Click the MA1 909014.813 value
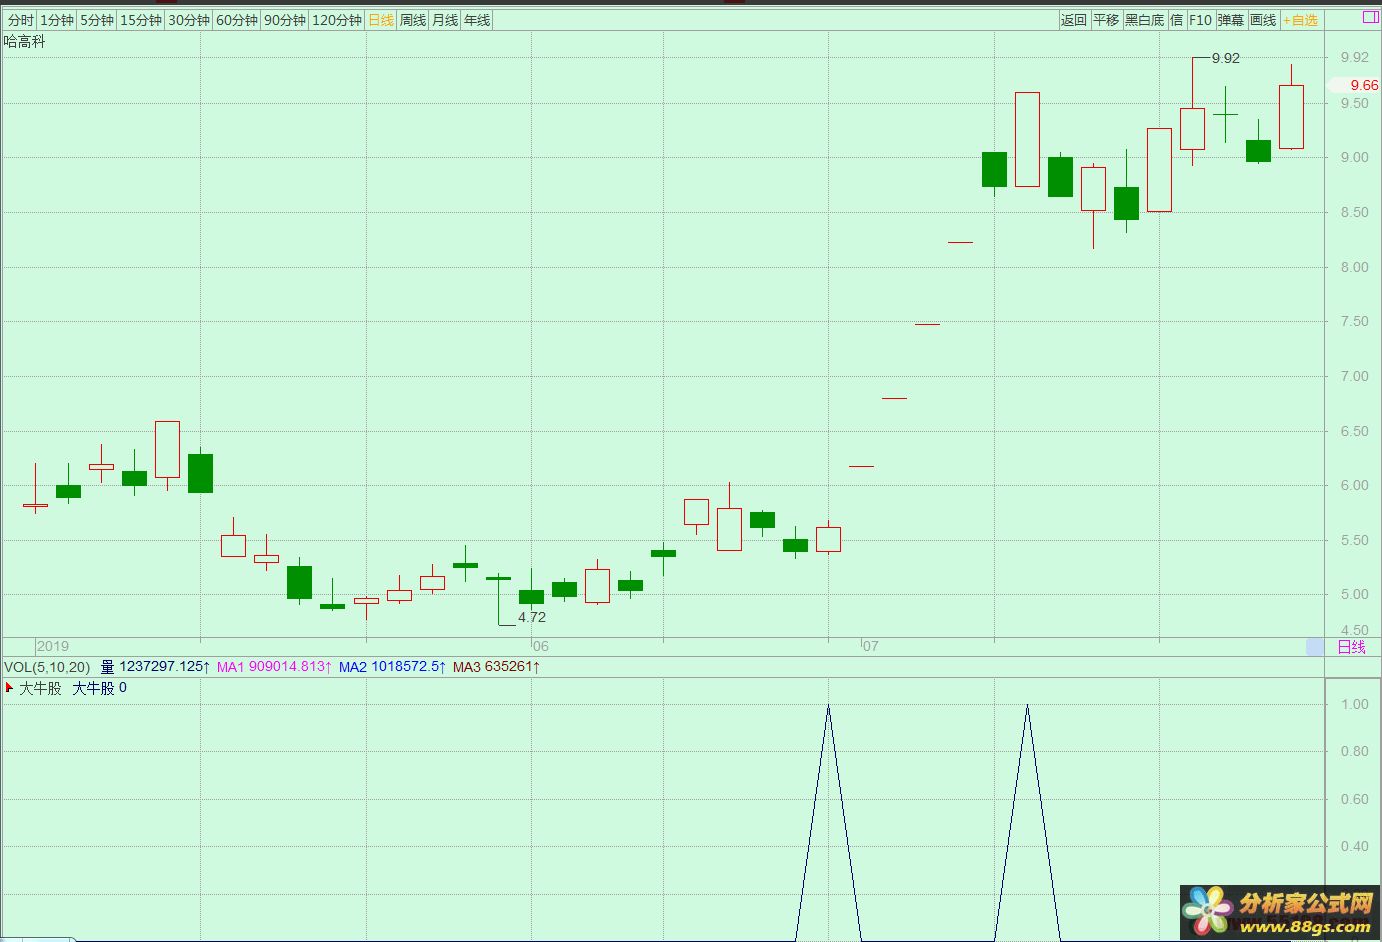This screenshot has width=1382, height=942. [274, 667]
